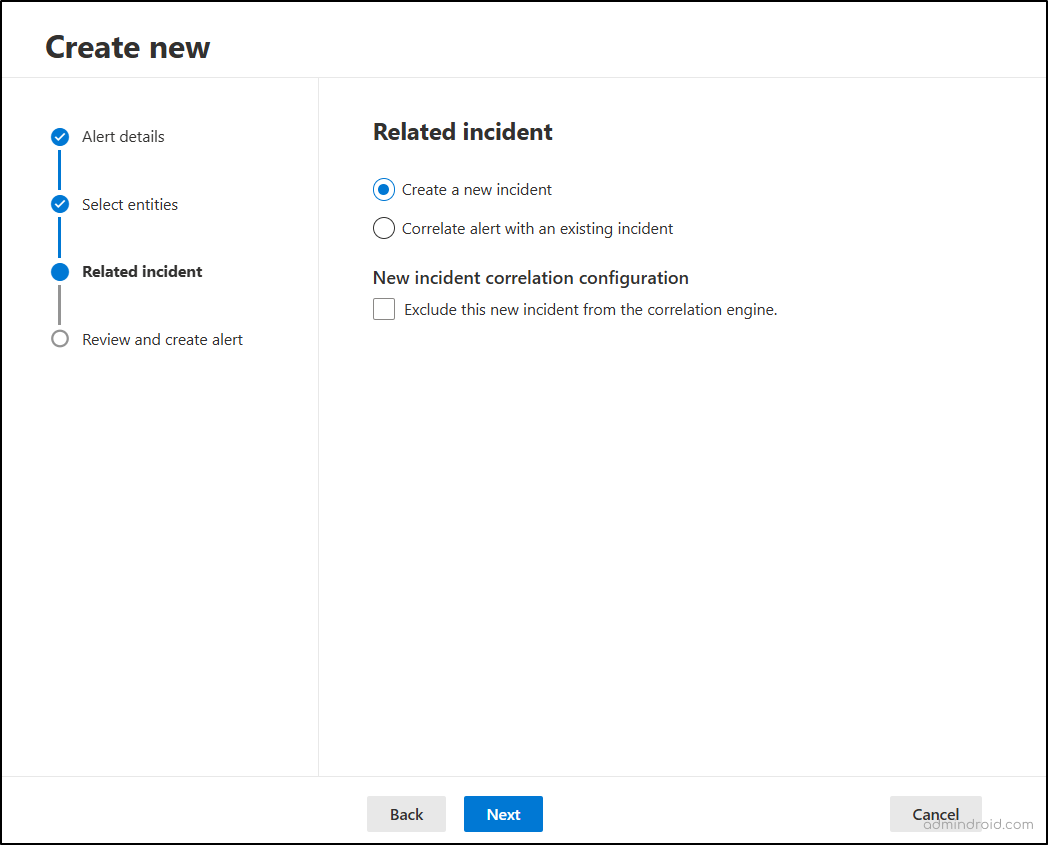1048x845 pixels.
Task: Open the Select entities step
Action: pyautogui.click(x=130, y=205)
